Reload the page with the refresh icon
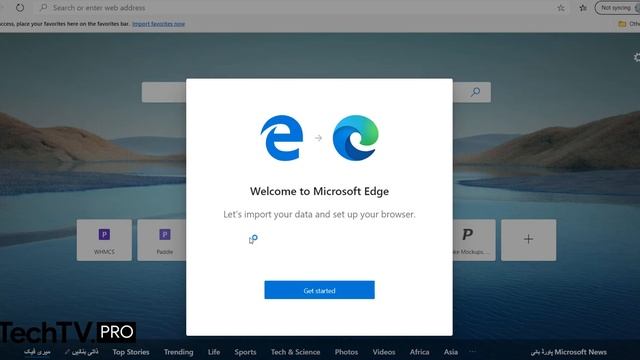 [20, 7]
